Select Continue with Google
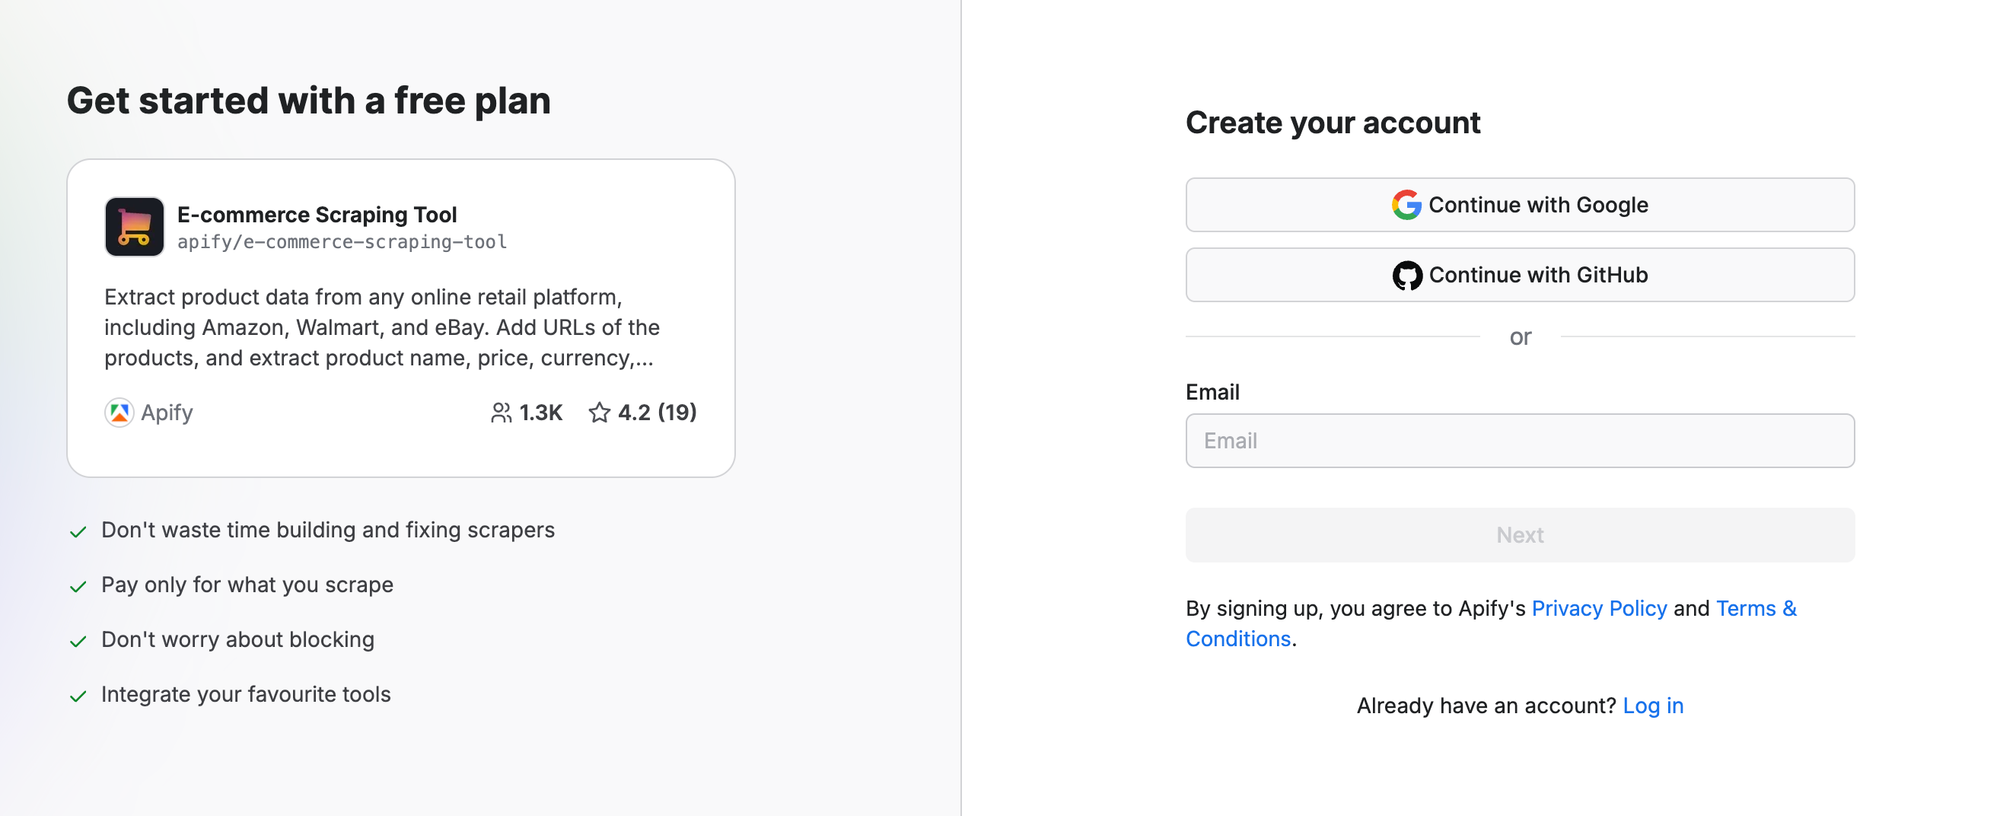This screenshot has height=816, width=2000. tap(1519, 204)
